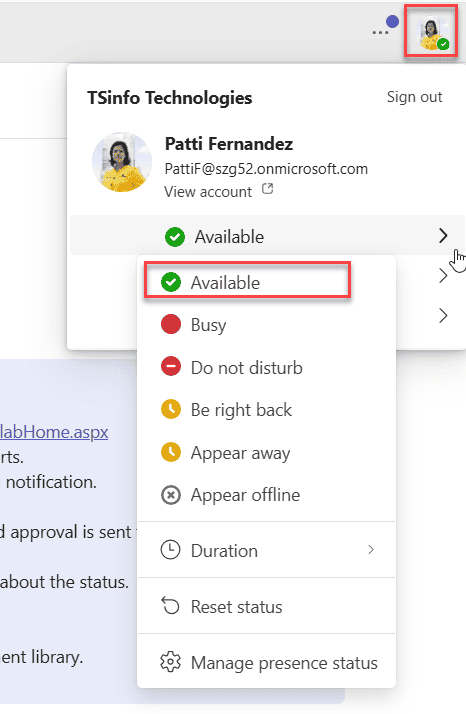Click the TSinfo Technologies organization name
This screenshot has width=466, height=714.
point(169,97)
